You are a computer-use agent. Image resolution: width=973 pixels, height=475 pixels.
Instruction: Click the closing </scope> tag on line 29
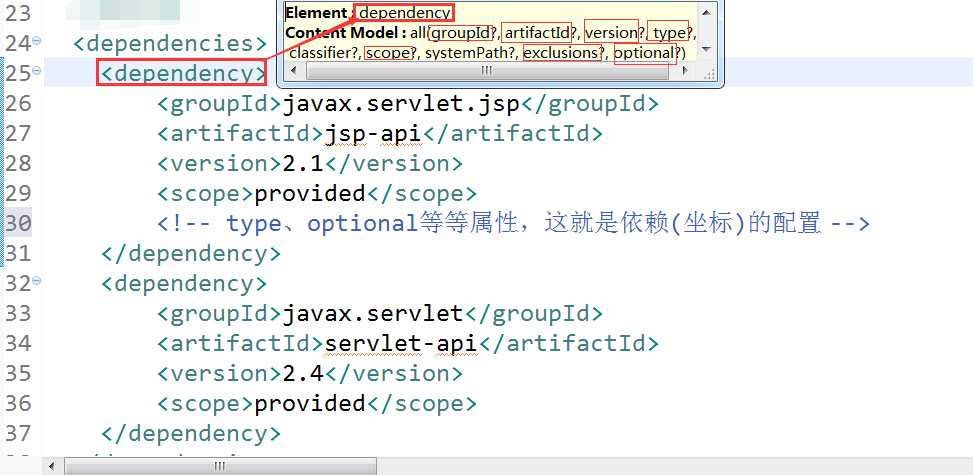pyautogui.click(x=422, y=194)
